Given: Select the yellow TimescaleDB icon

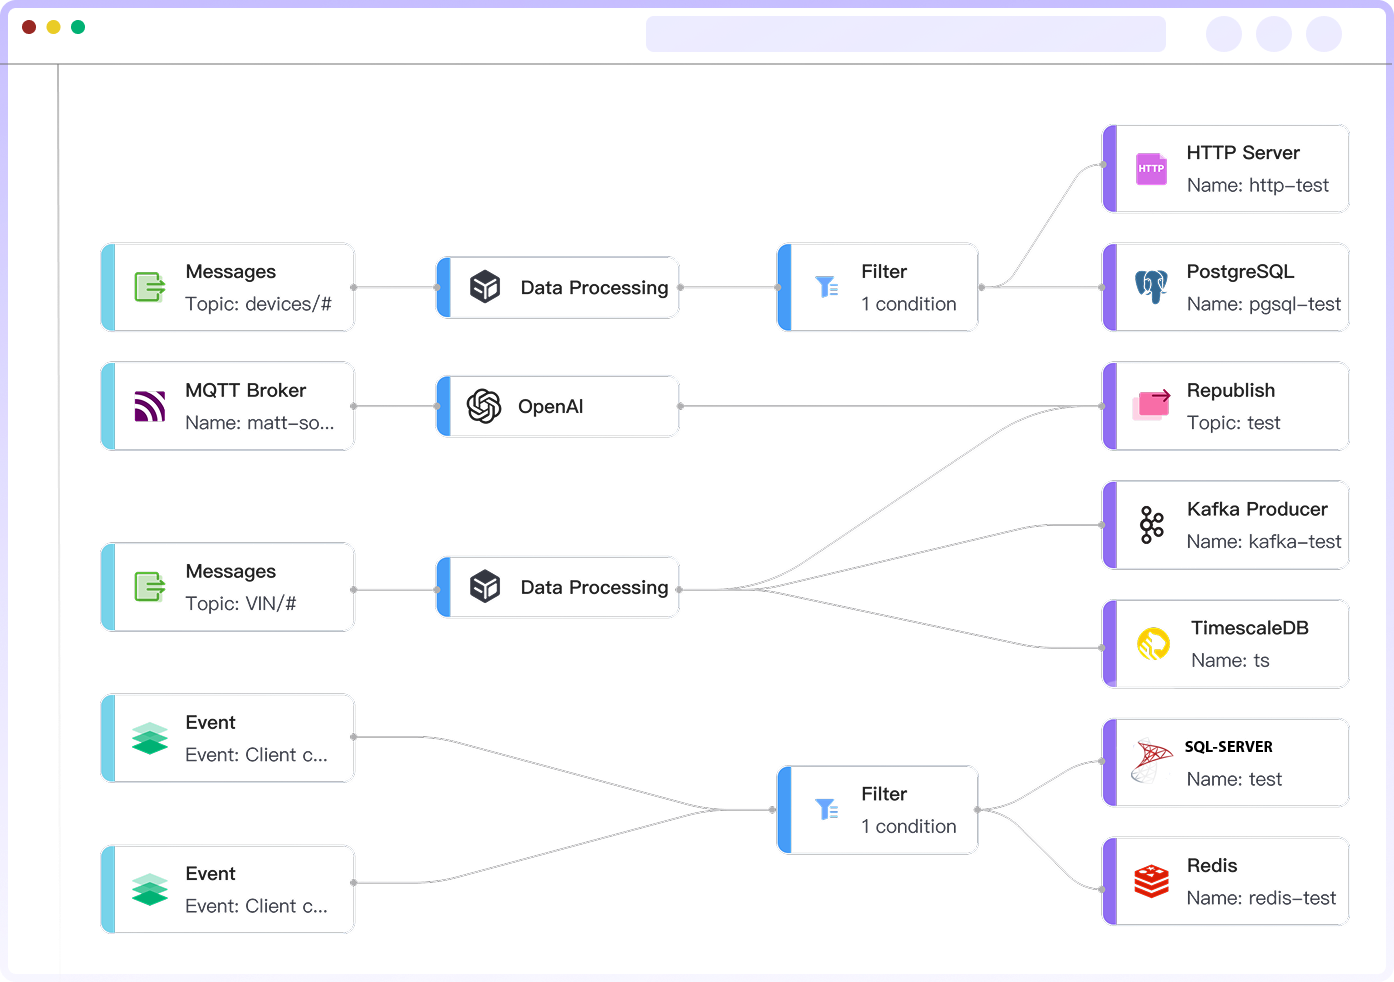Looking at the screenshot, I should (1153, 643).
